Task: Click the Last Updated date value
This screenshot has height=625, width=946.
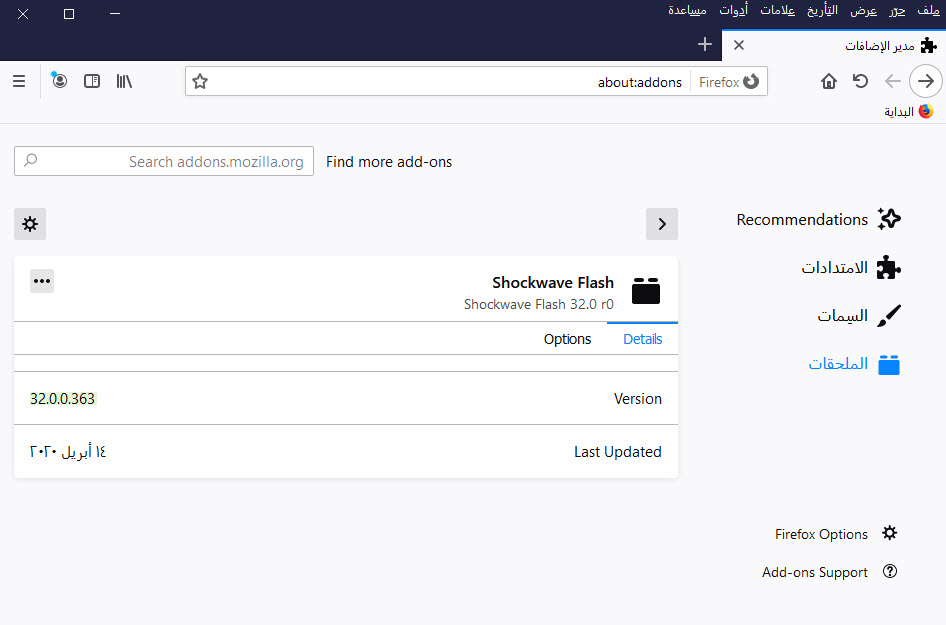Action: point(68,452)
